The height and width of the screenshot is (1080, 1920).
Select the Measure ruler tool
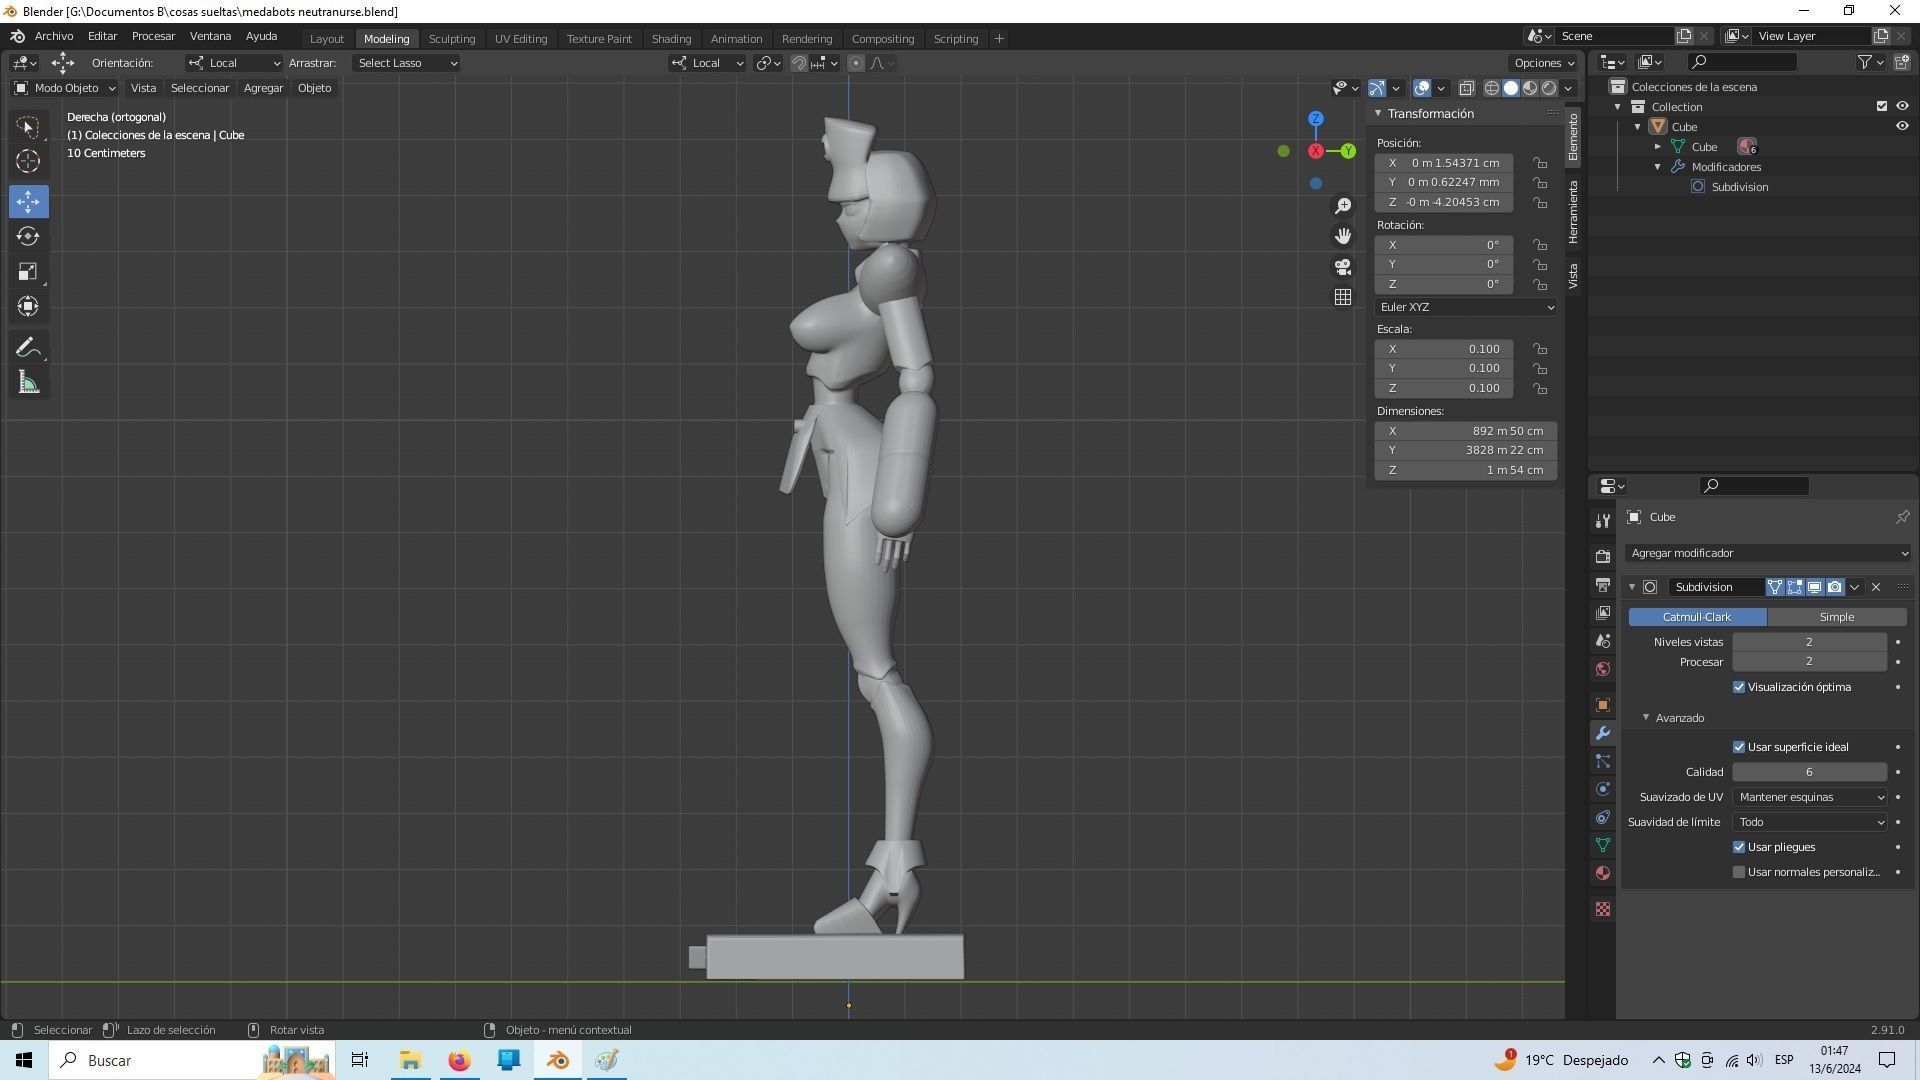point(28,383)
